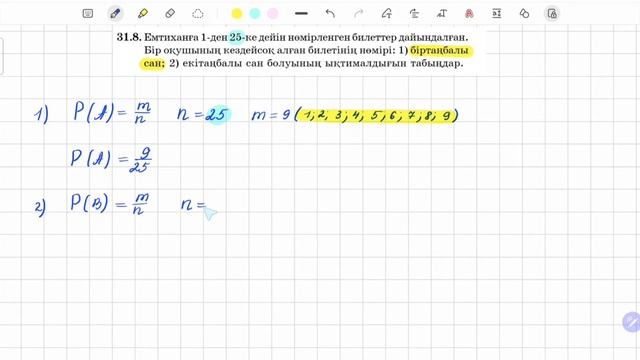This screenshot has height=360, width=640.
Task: Undo the last stroke
Action: tap(330, 13)
